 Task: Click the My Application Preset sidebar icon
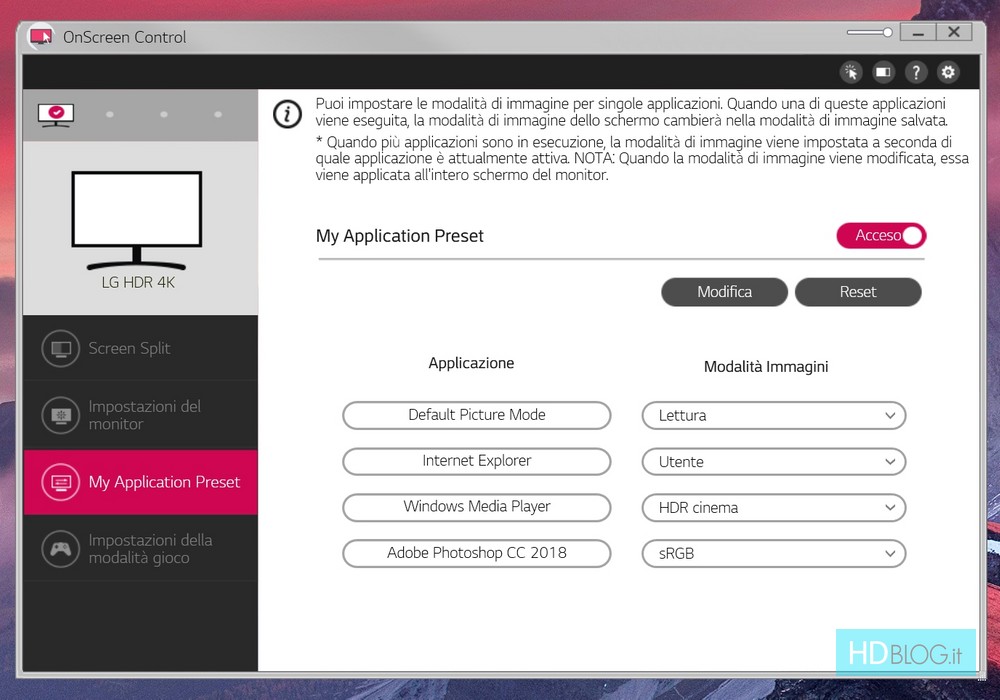point(61,482)
